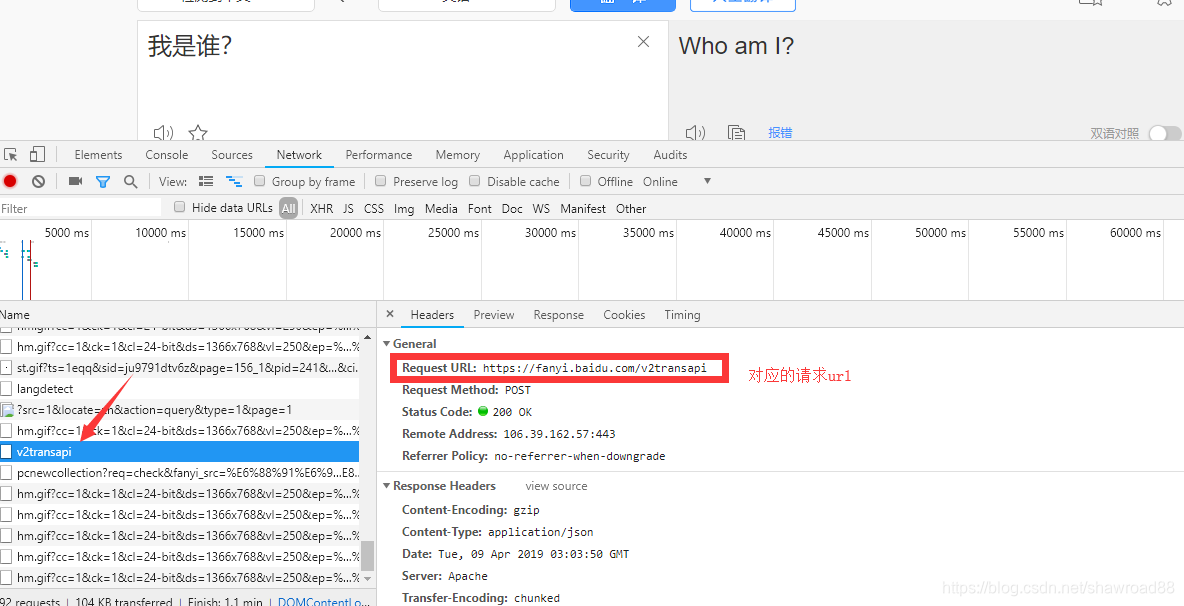Select the ?src=1&locate request row
This screenshot has height=606, width=1184.
[180, 410]
